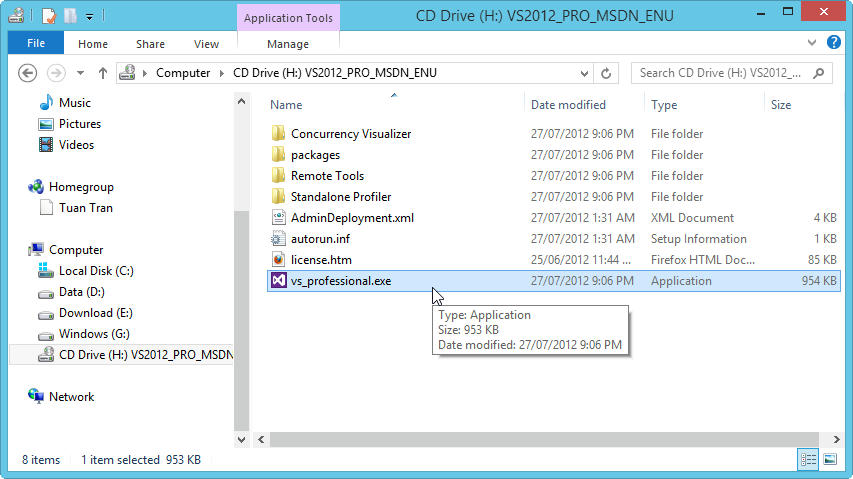Click the license.htm Firefox file icon
The height and width of the screenshot is (479, 853).
pyautogui.click(x=279, y=260)
